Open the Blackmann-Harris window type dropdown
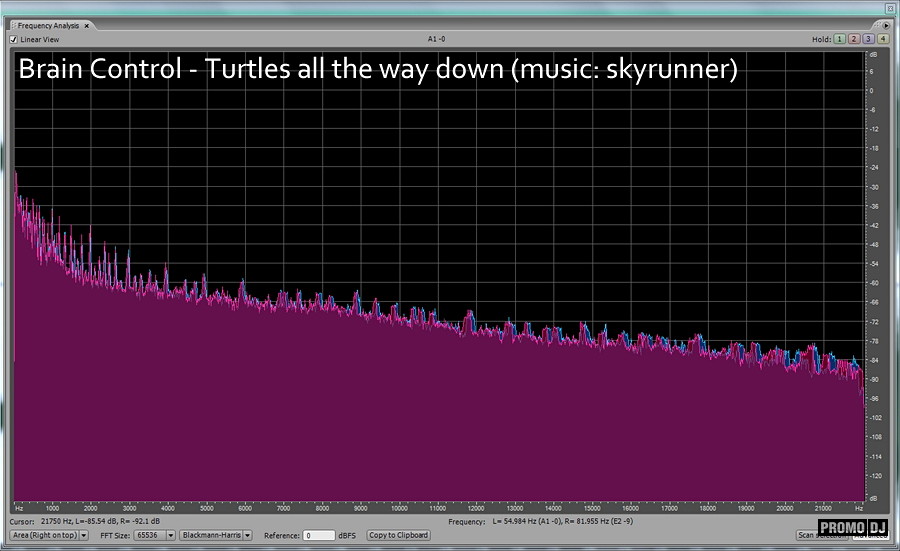900x551 pixels. [x=215, y=535]
